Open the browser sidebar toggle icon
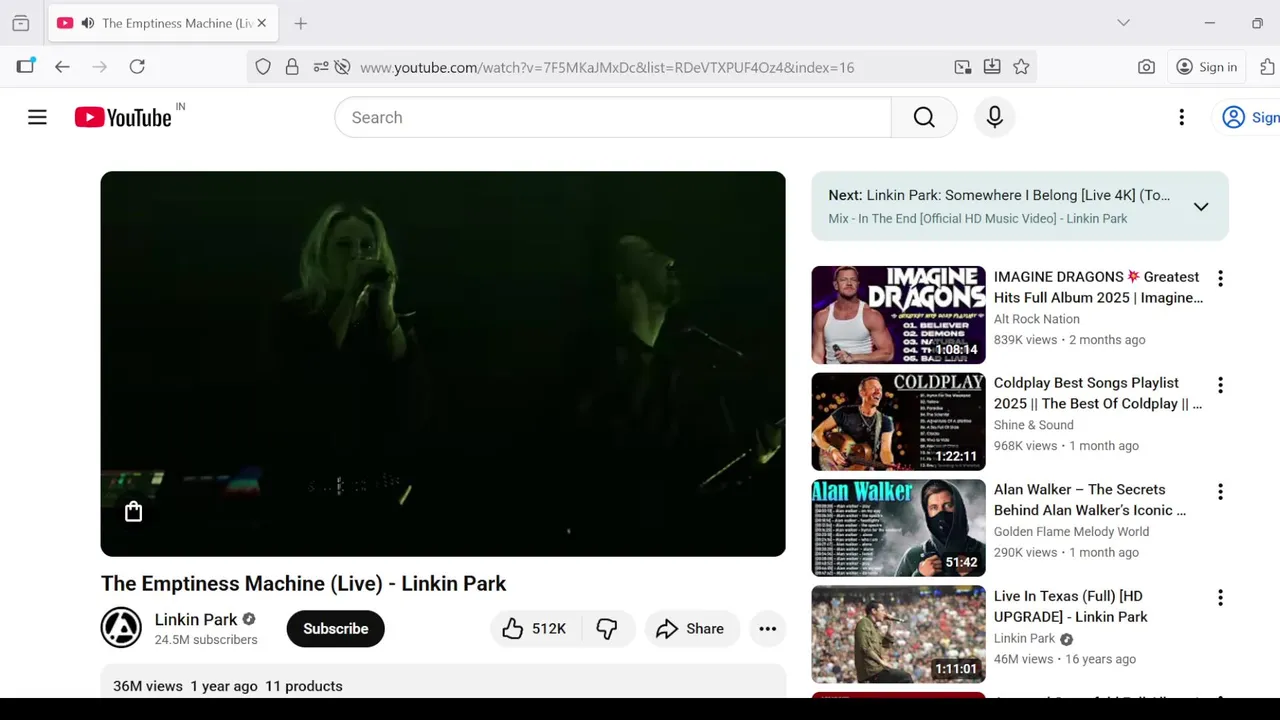The height and width of the screenshot is (720, 1280). [25, 67]
